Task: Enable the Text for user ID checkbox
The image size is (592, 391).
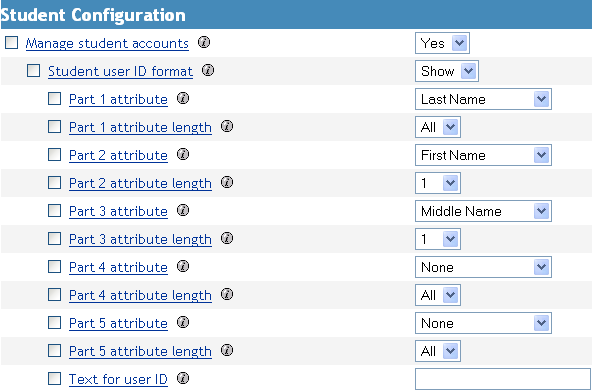Action: (x=54, y=379)
